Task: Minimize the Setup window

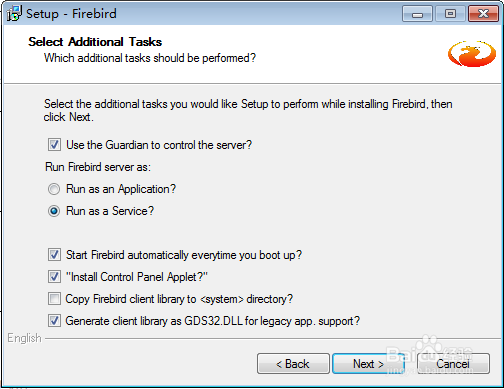Action: pyautogui.click(x=417, y=14)
